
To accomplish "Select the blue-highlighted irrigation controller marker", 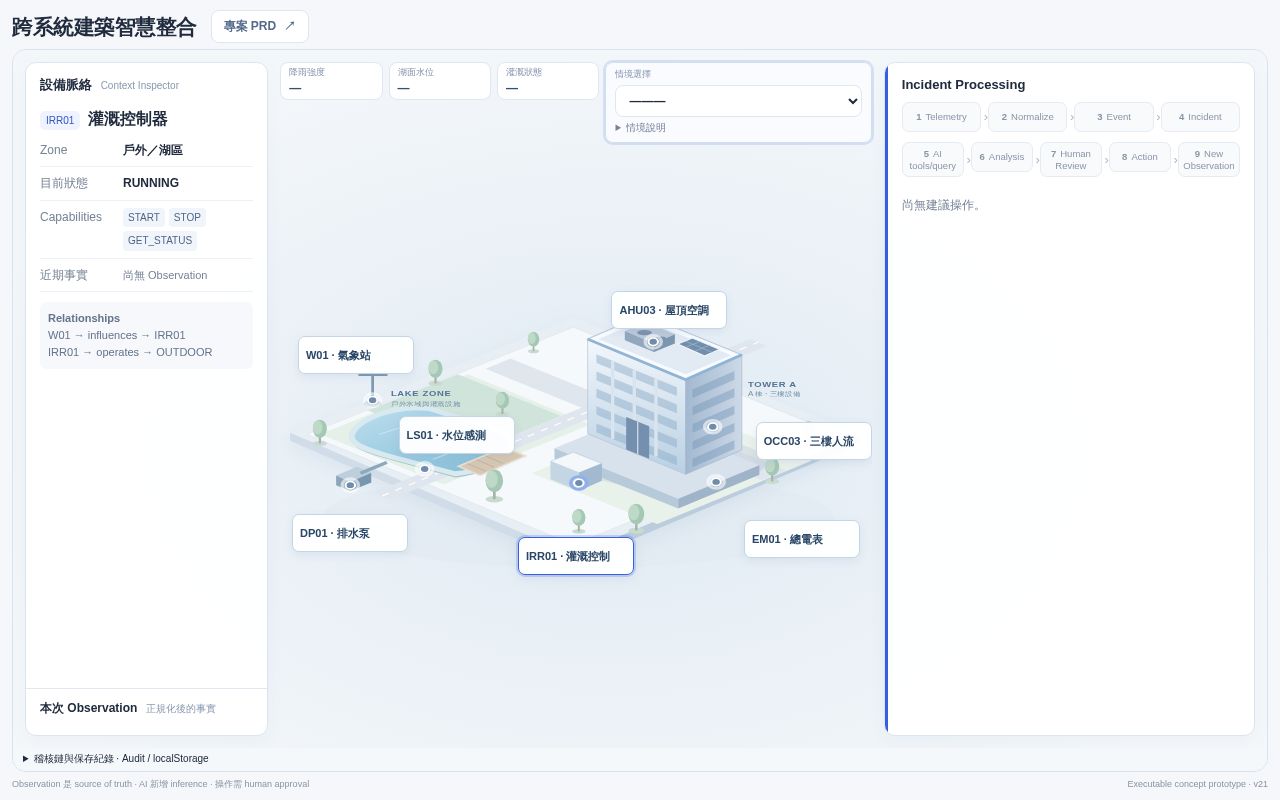I will [578, 483].
